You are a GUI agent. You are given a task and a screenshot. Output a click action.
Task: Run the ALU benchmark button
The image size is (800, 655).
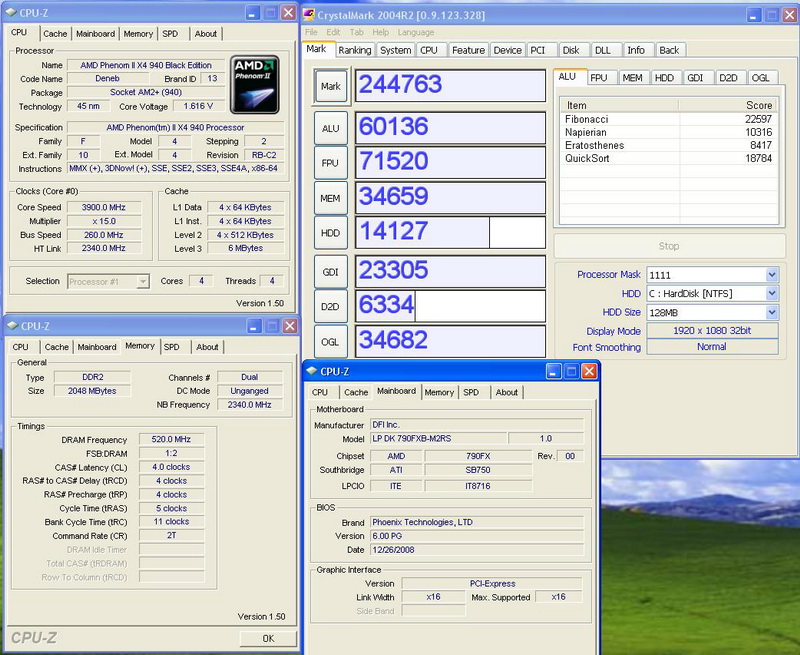[330, 127]
